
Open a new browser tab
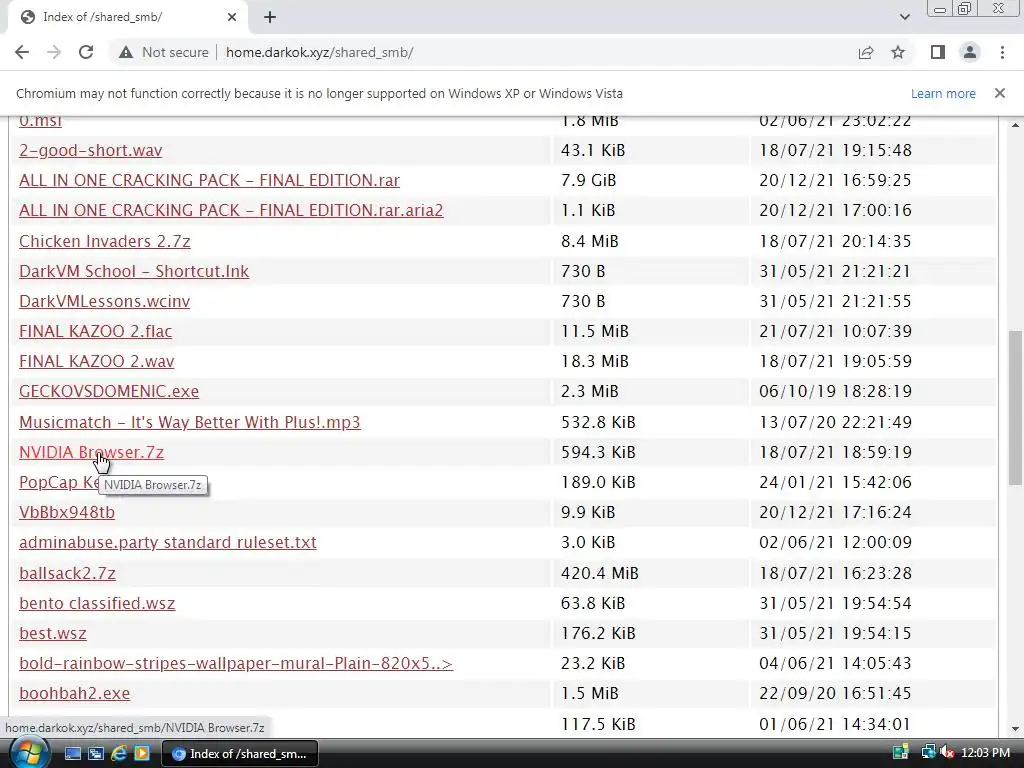[x=270, y=18]
